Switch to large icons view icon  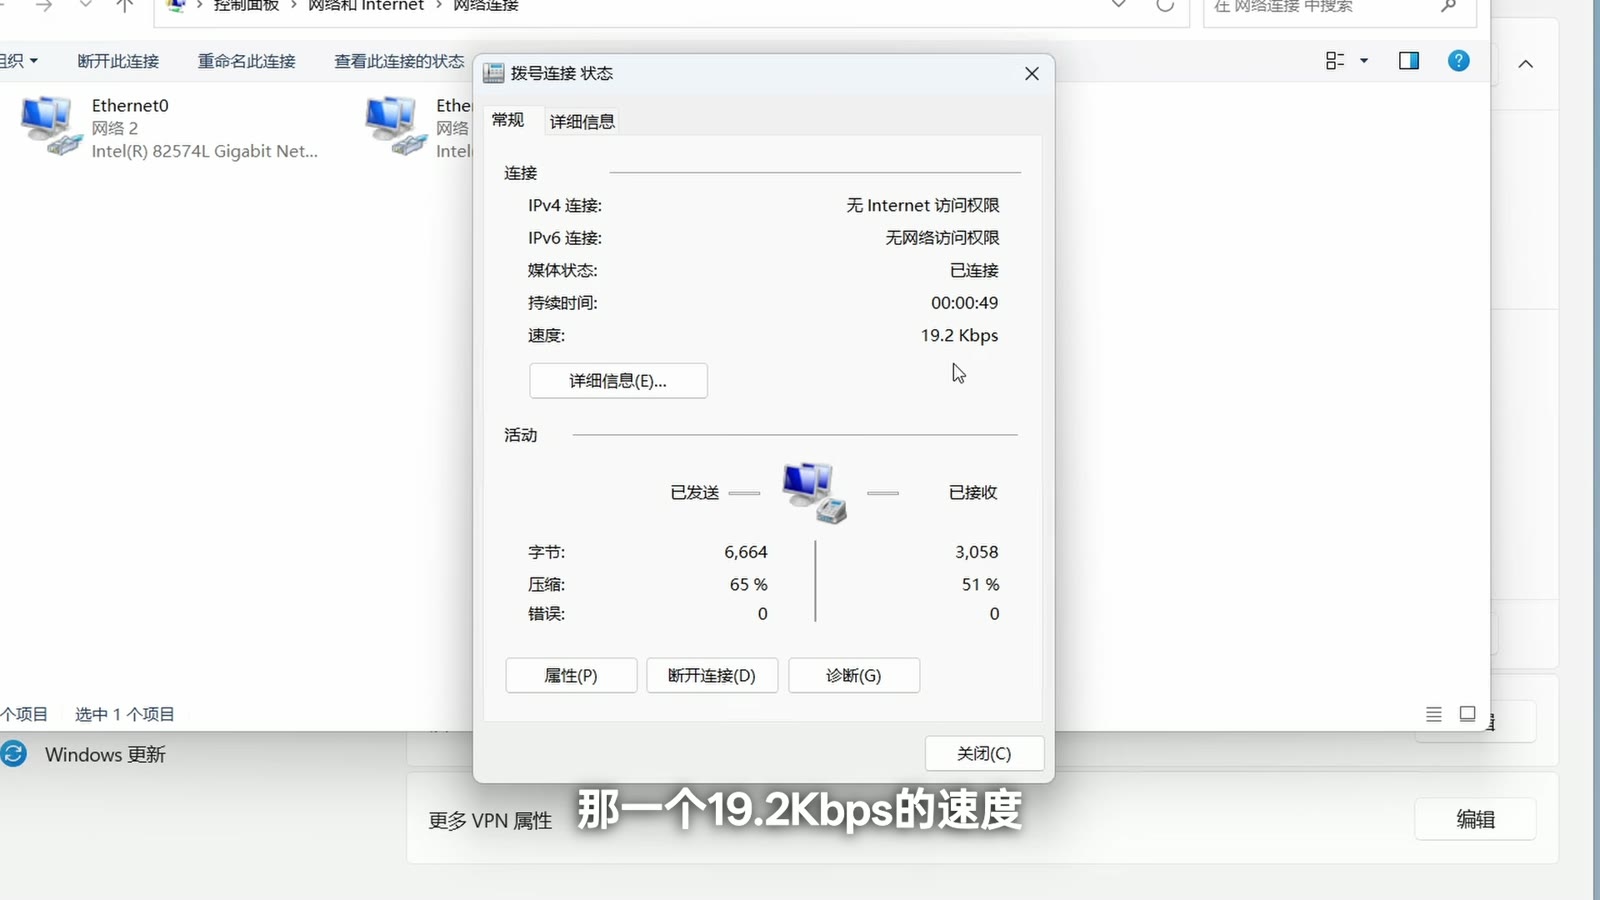click(1468, 714)
